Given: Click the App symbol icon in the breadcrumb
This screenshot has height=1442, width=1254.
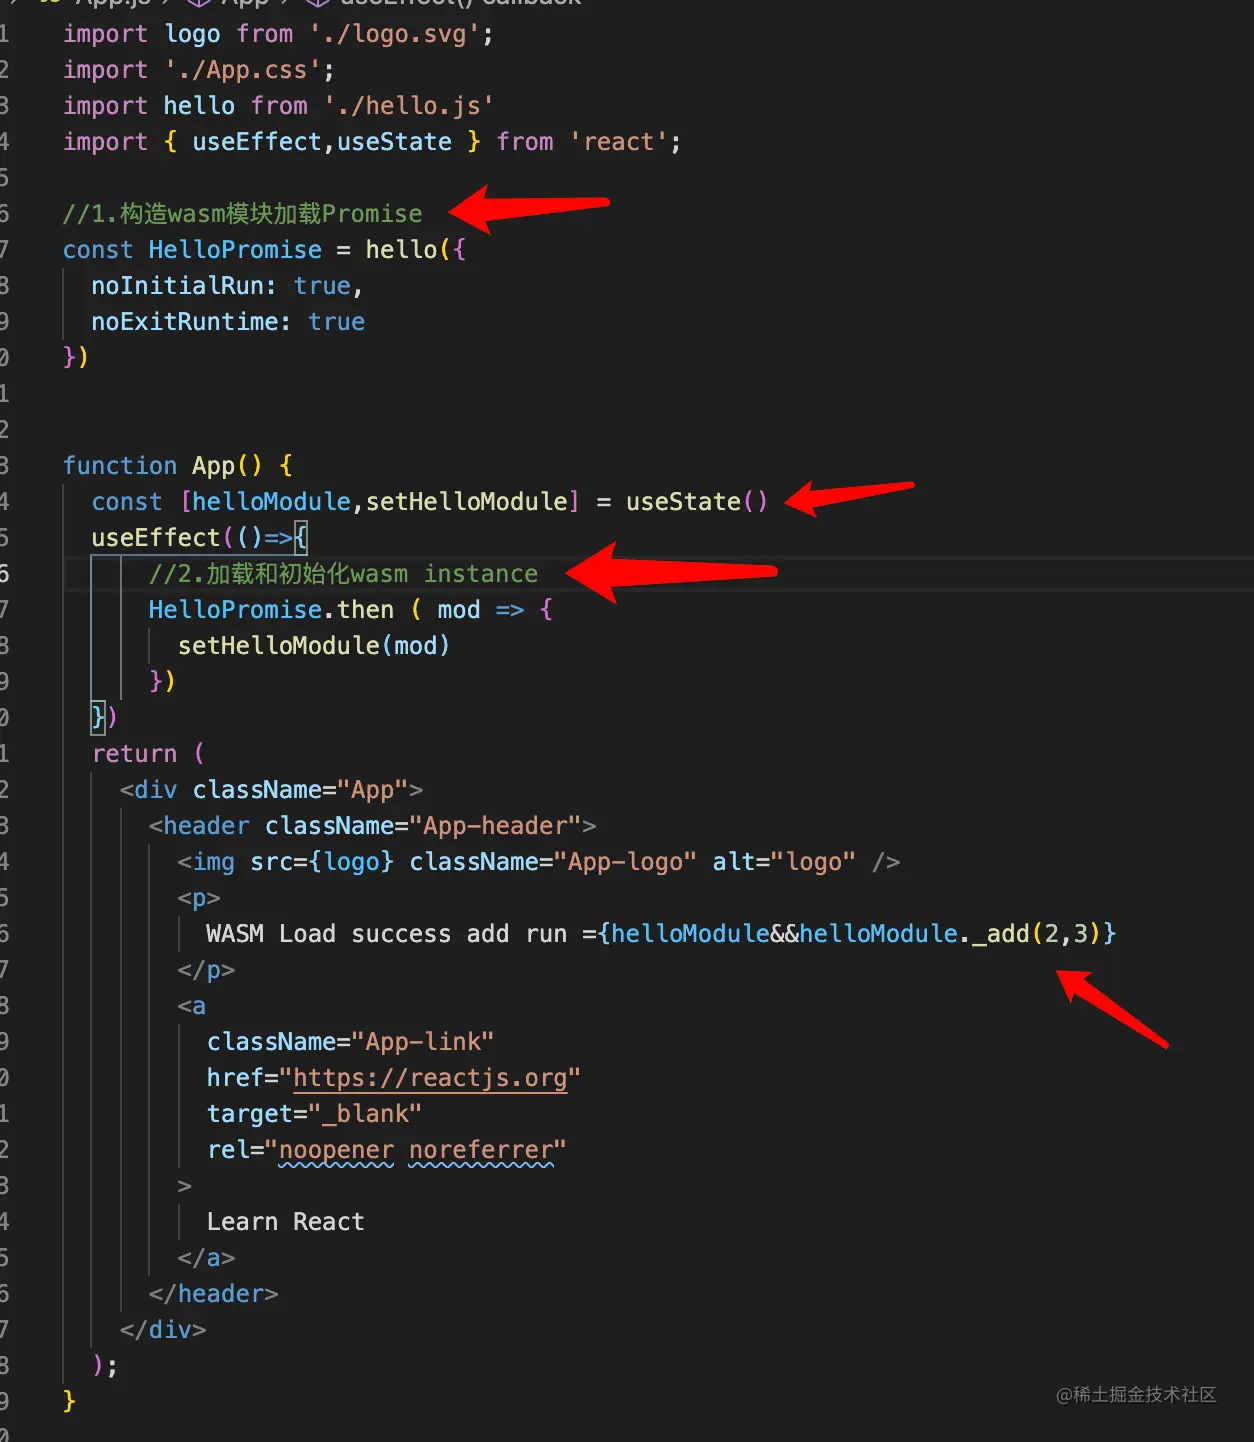Looking at the screenshot, I should [198, 5].
